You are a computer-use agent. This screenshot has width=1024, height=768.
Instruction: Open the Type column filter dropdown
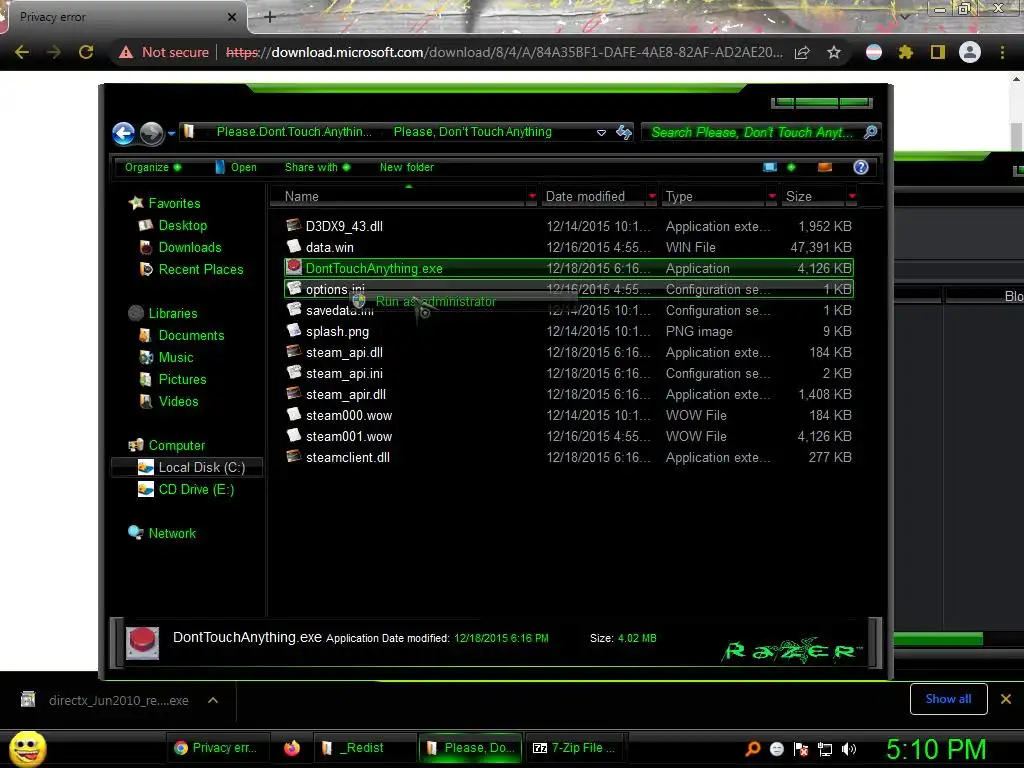coord(773,197)
